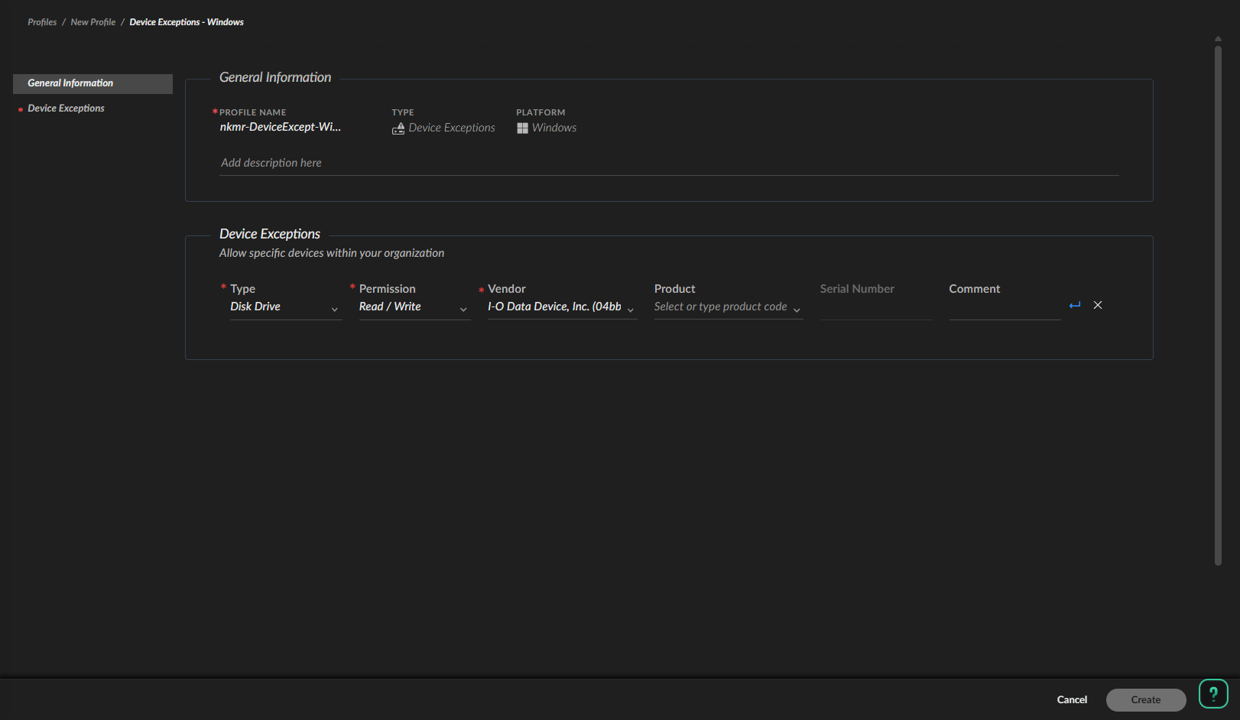Switch to General Information in the sidebar
The height and width of the screenshot is (720, 1240).
click(x=92, y=84)
